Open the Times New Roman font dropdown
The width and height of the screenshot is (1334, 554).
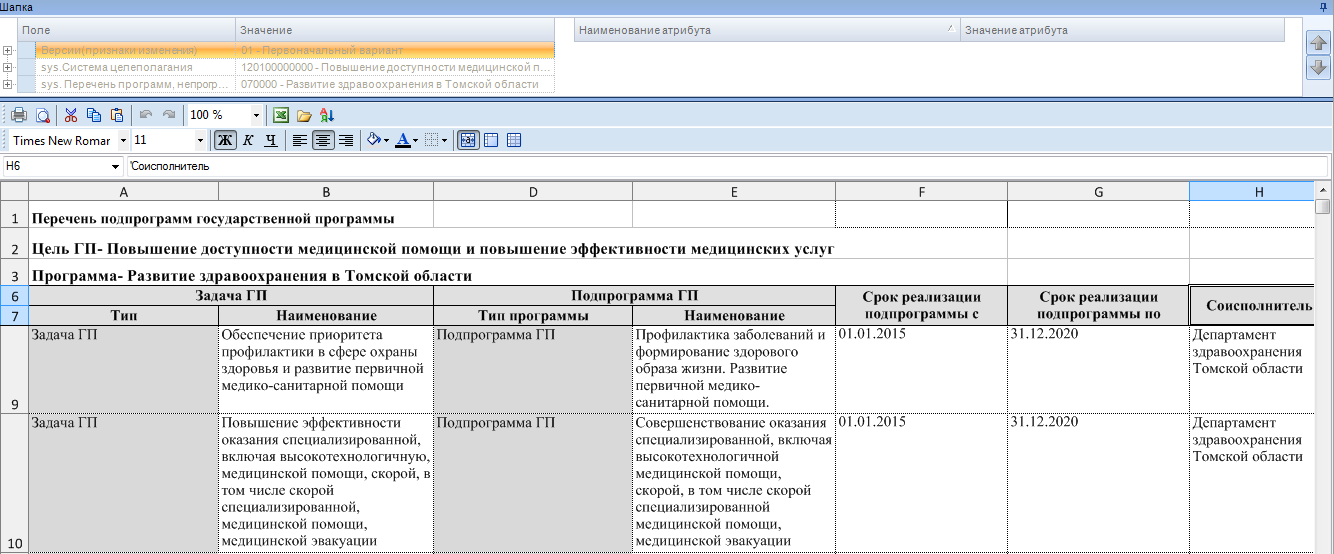pyautogui.click(x=123, y=141)
